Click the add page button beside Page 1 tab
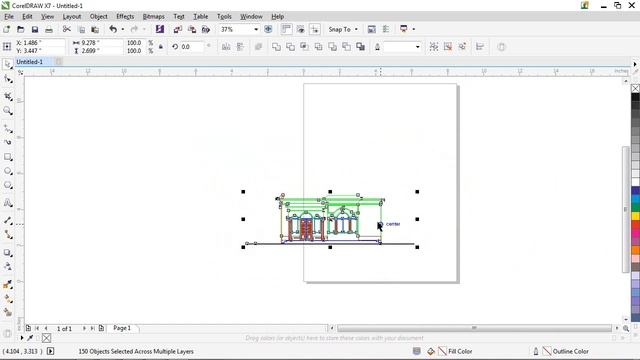The image size is (640, 360). click(101, 328)
